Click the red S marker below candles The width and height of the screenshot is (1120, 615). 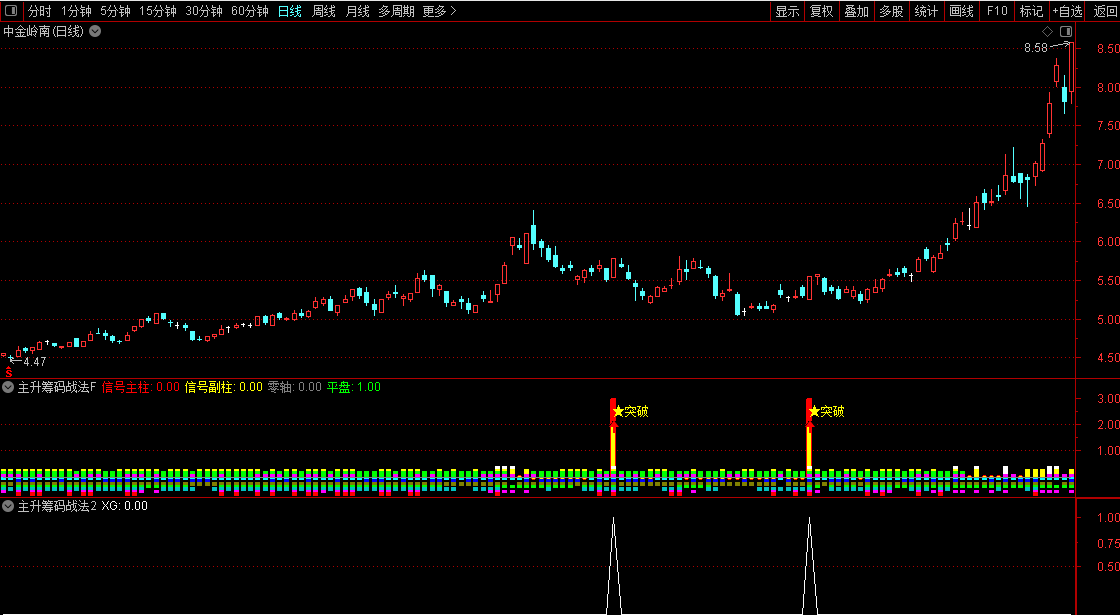pos(9,372)
